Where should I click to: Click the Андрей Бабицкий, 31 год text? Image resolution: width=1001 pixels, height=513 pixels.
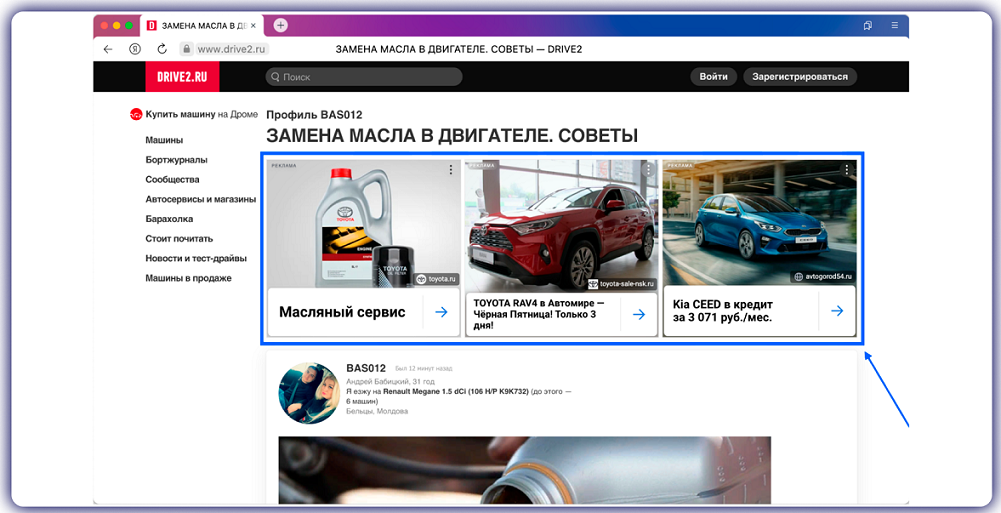tap(390, 382)
